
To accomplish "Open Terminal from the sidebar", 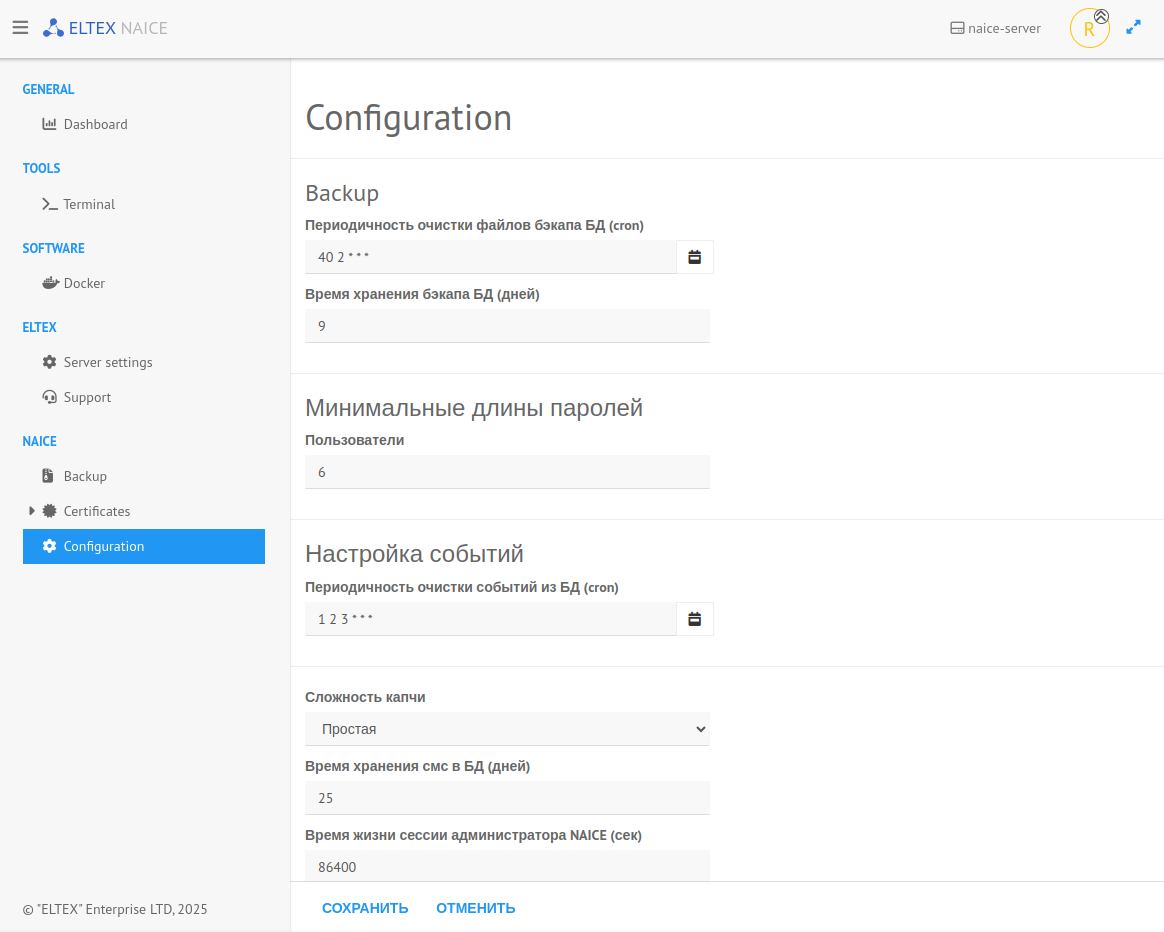I will [89, 204].
